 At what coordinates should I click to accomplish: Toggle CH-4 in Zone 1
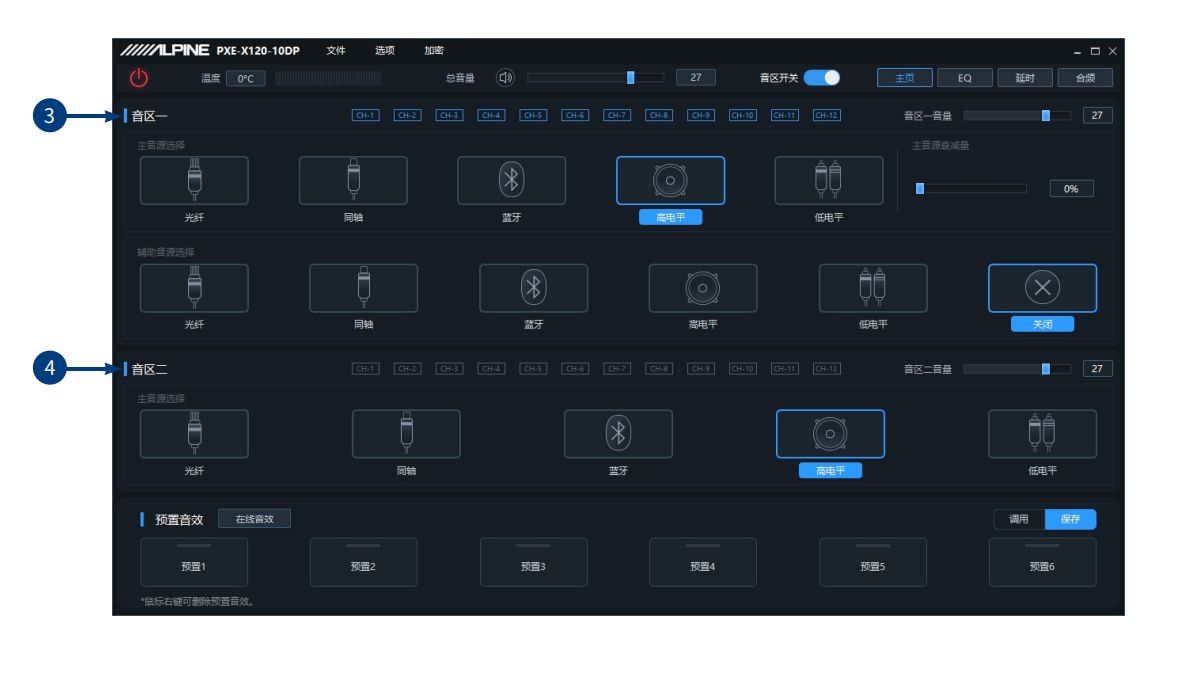click(492, 115)
